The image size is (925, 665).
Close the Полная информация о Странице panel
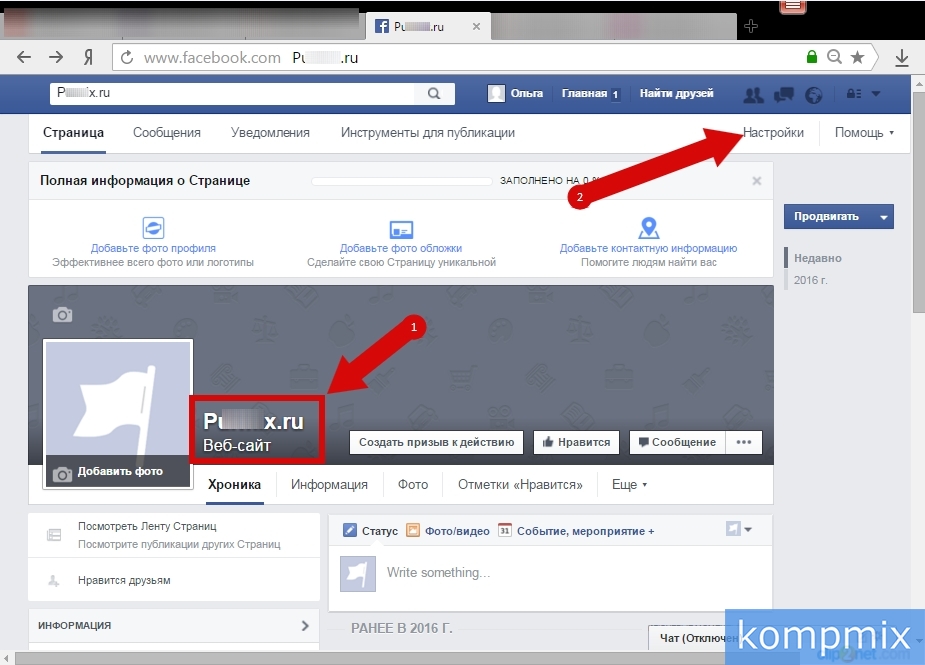pyautogui.click(x=757, y=181)
